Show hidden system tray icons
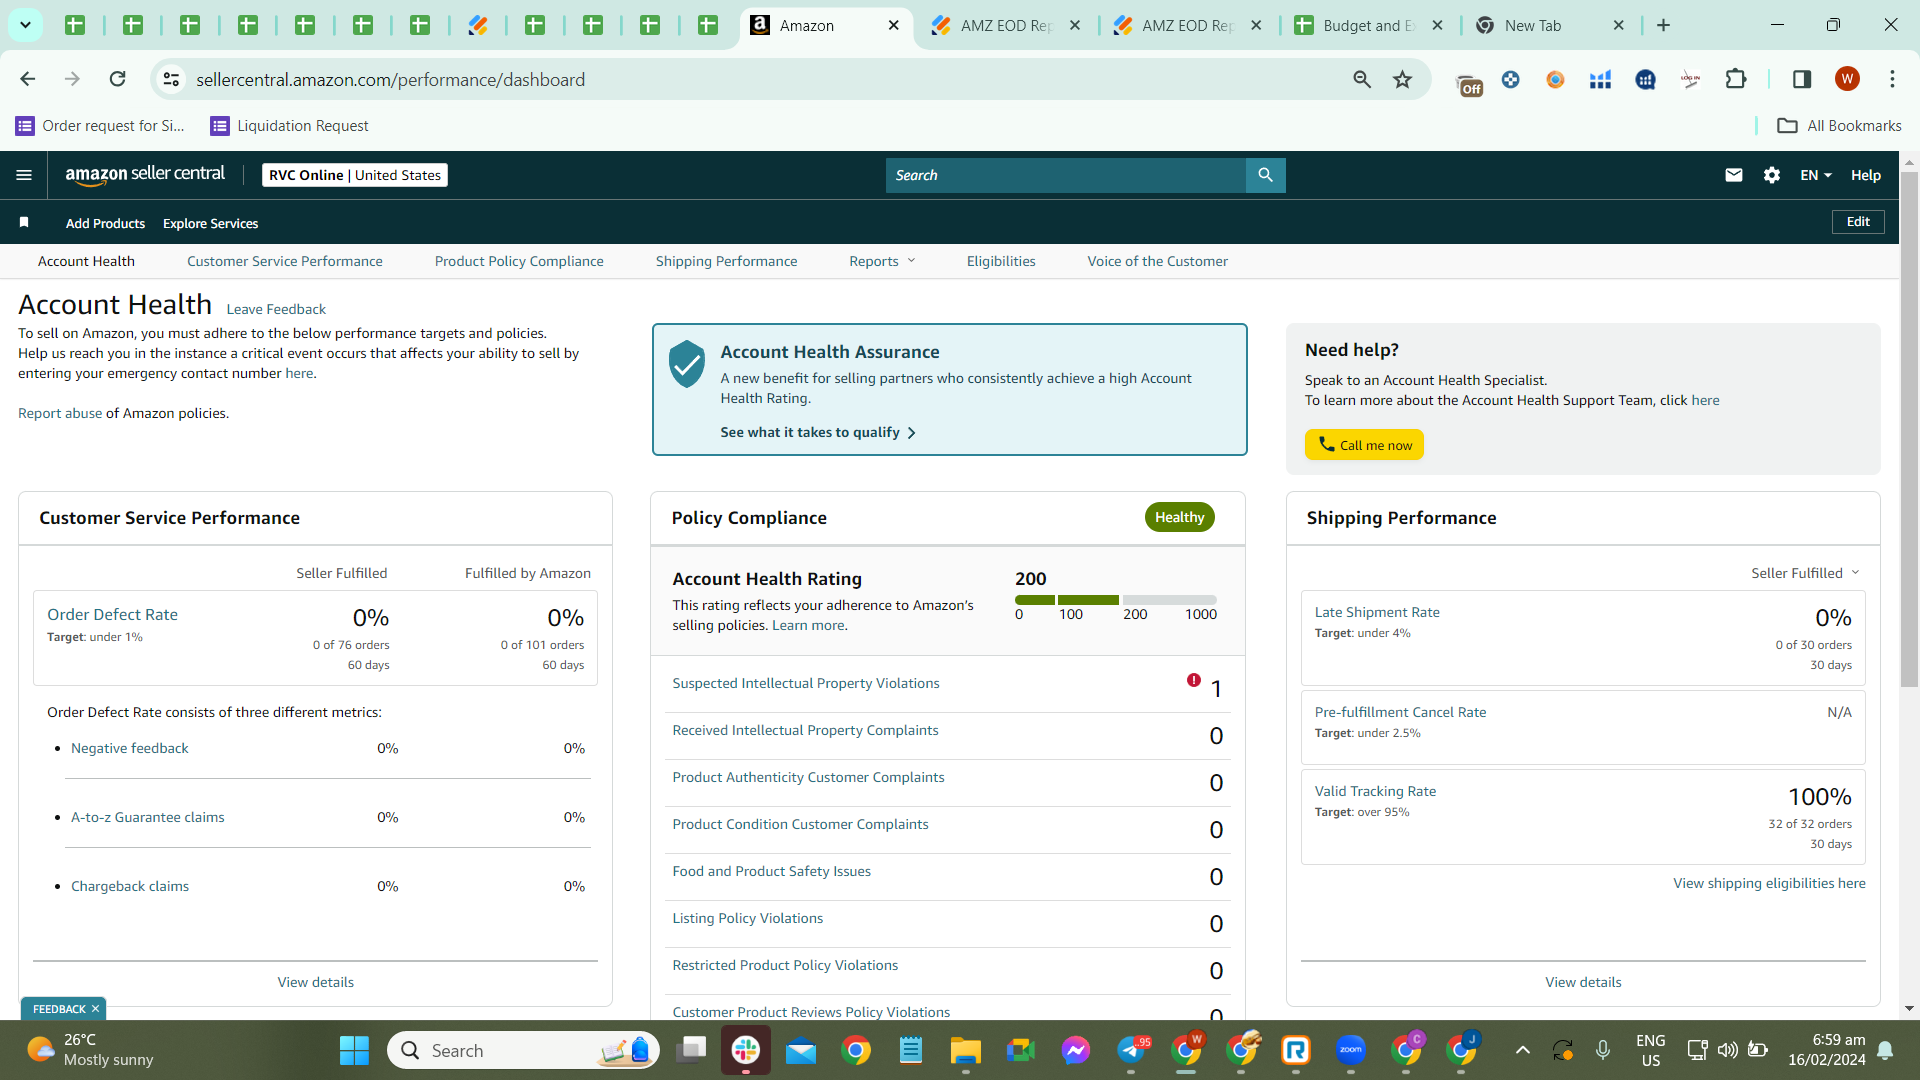 click(x=1522, y=1050)
